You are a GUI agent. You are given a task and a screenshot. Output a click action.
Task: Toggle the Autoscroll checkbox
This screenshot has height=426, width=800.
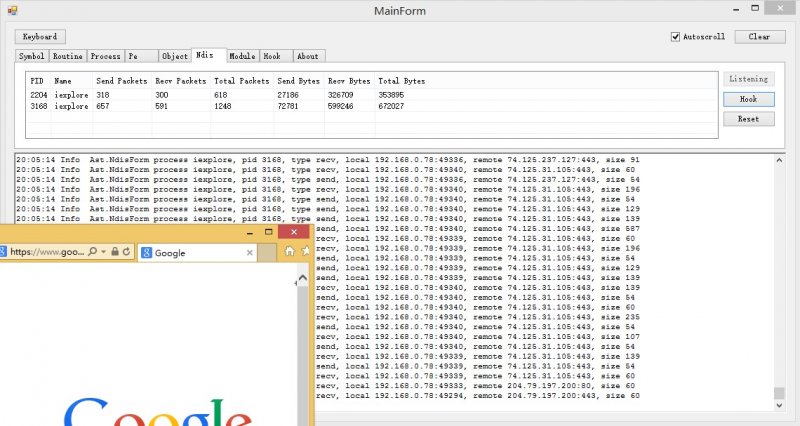point(675,37)
